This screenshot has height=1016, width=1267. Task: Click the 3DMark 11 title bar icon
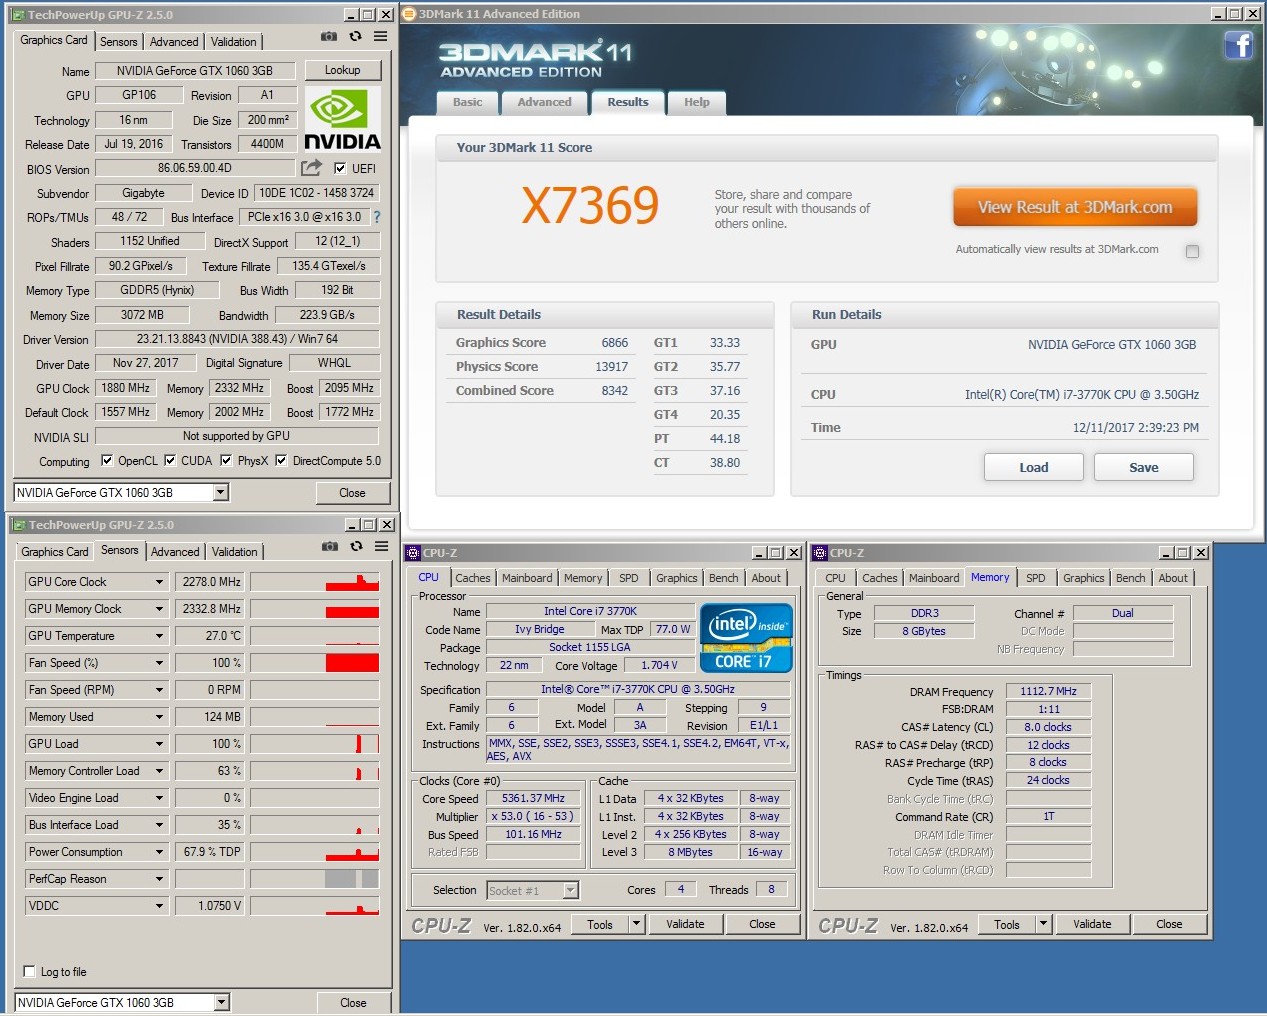(x=409, y=14)
